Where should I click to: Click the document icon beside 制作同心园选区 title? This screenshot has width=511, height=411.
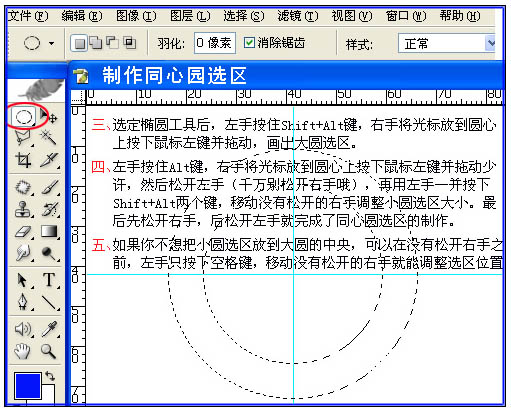click(x=81, y=76)
